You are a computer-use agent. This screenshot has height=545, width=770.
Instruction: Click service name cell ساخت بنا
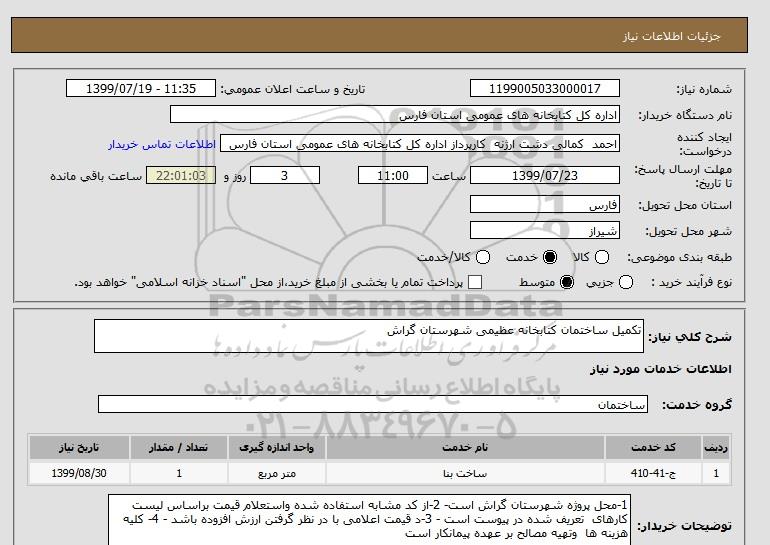(465, 473)
